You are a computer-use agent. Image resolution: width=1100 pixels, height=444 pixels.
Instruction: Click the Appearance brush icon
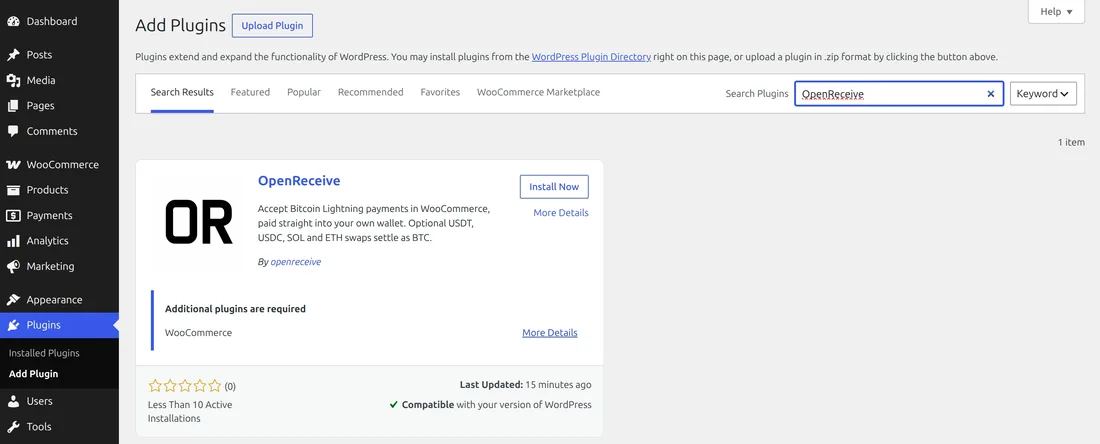coord(13,300)
